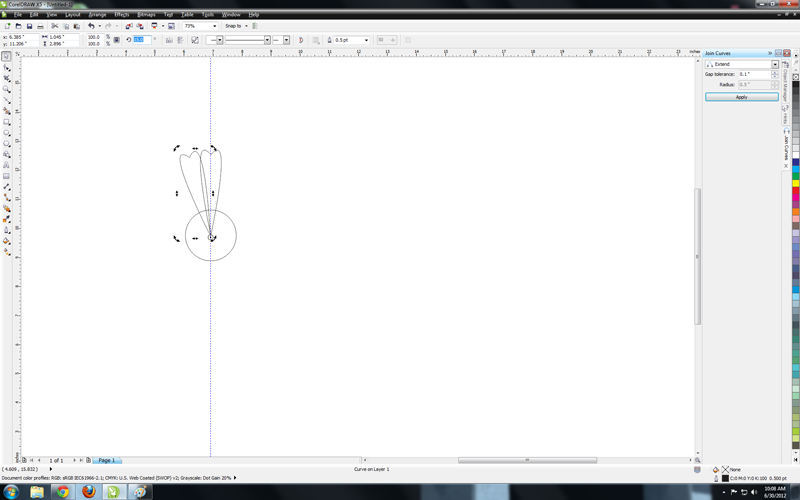Cut the selected object
This screenshot has height=500, width=800.
coord(55,26)
